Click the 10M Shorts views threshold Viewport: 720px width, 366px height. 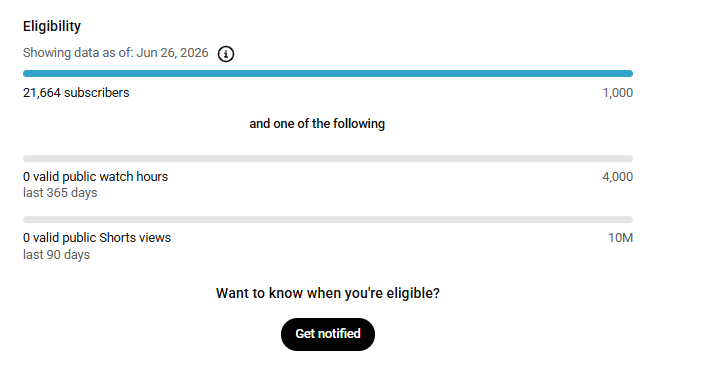[621, 238]
